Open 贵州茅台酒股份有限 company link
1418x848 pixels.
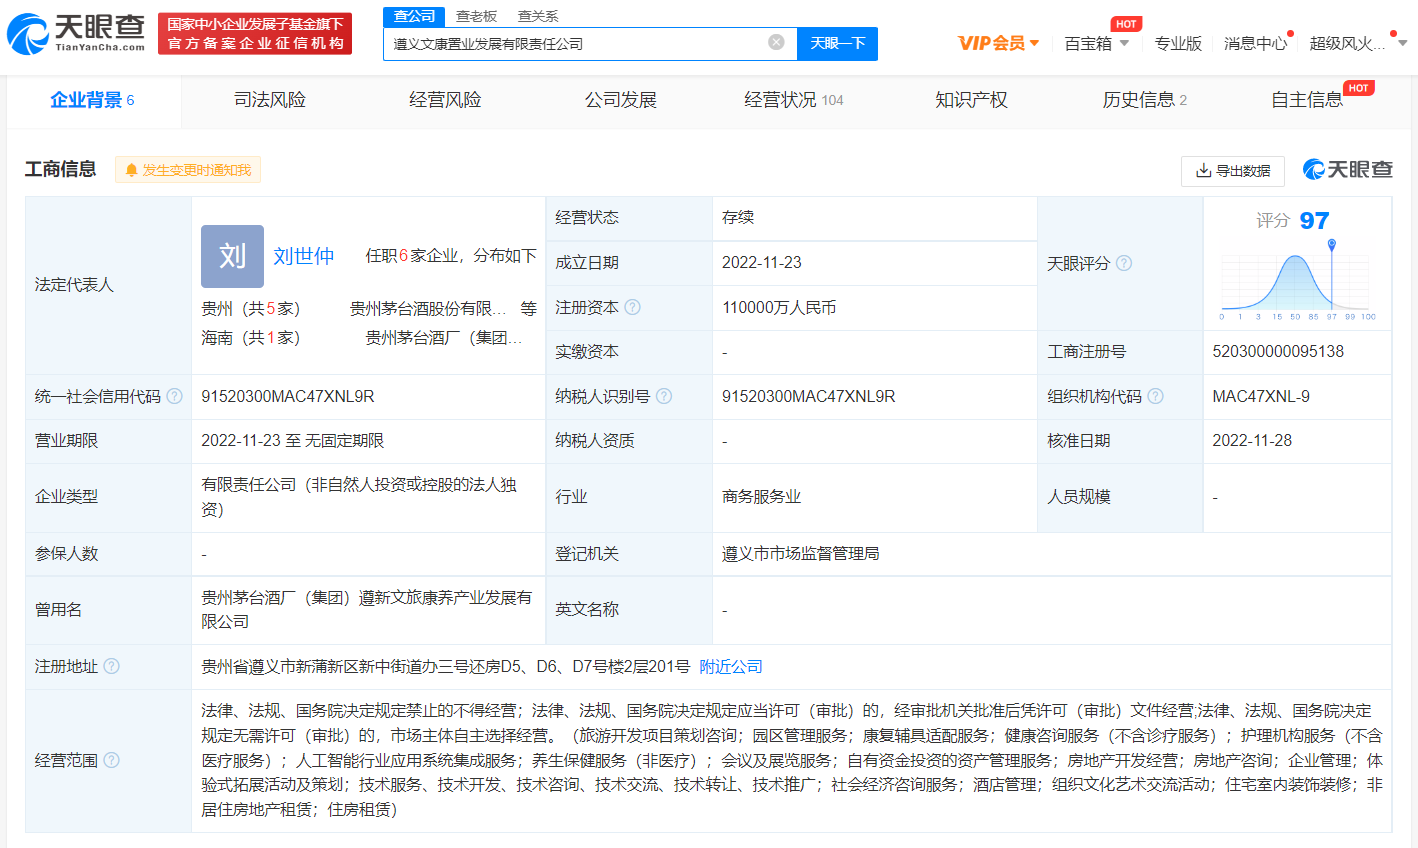(x=428, y=309)
